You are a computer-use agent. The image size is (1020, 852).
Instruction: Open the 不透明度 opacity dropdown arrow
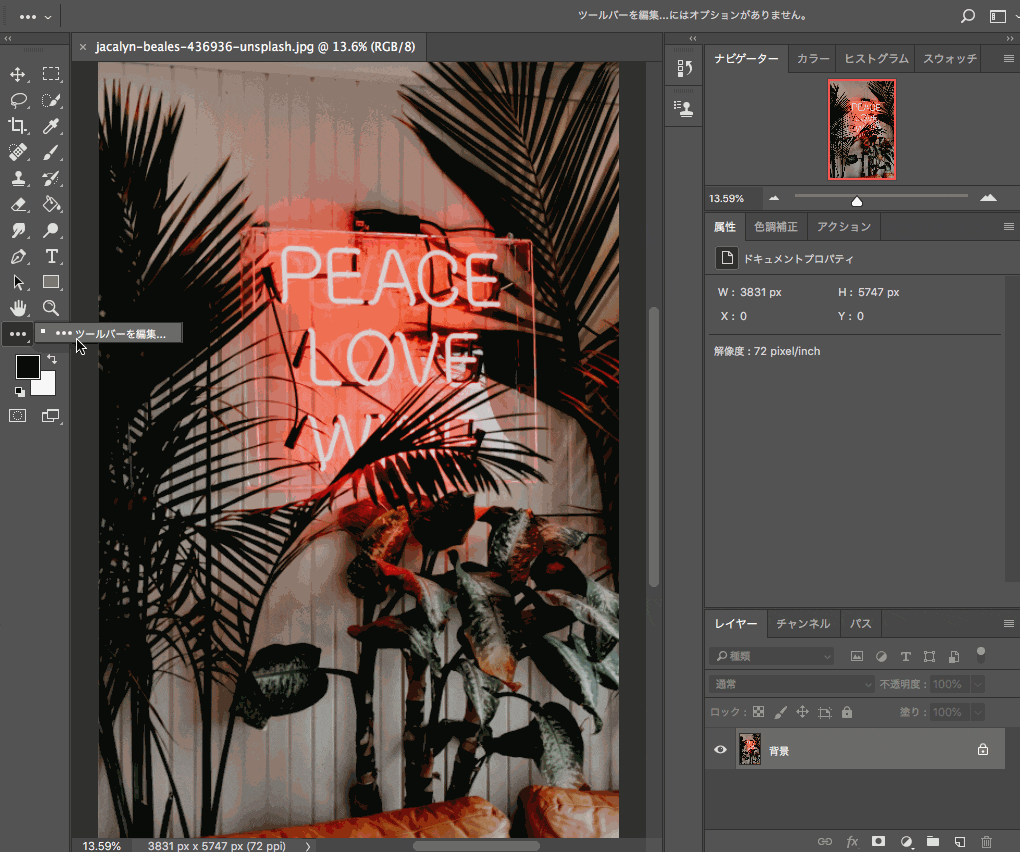tap(977, 684)
